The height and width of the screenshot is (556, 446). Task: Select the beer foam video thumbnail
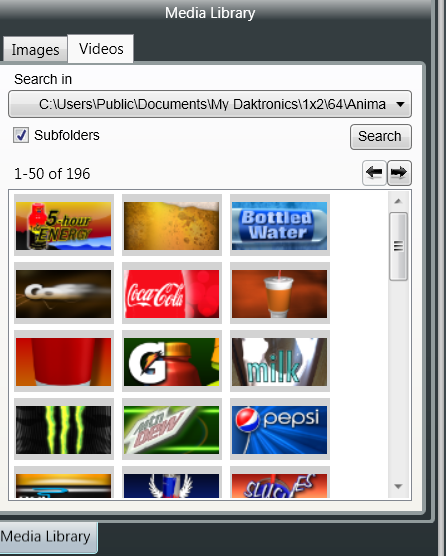(x=172, y=226)
